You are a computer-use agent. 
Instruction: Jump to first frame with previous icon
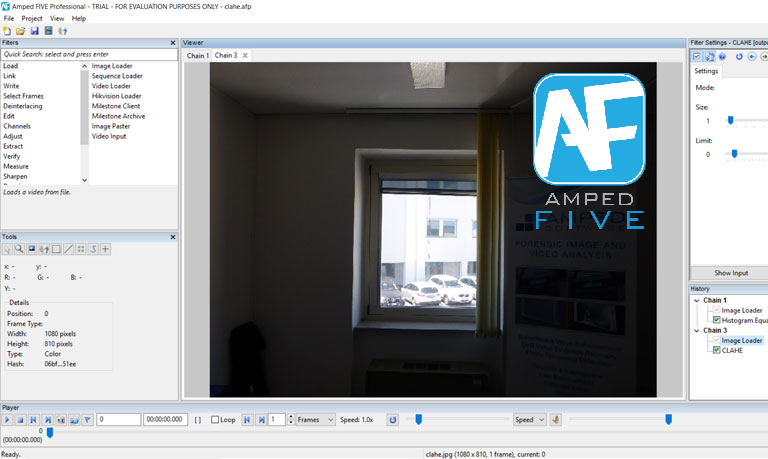(x=34, y=420)
